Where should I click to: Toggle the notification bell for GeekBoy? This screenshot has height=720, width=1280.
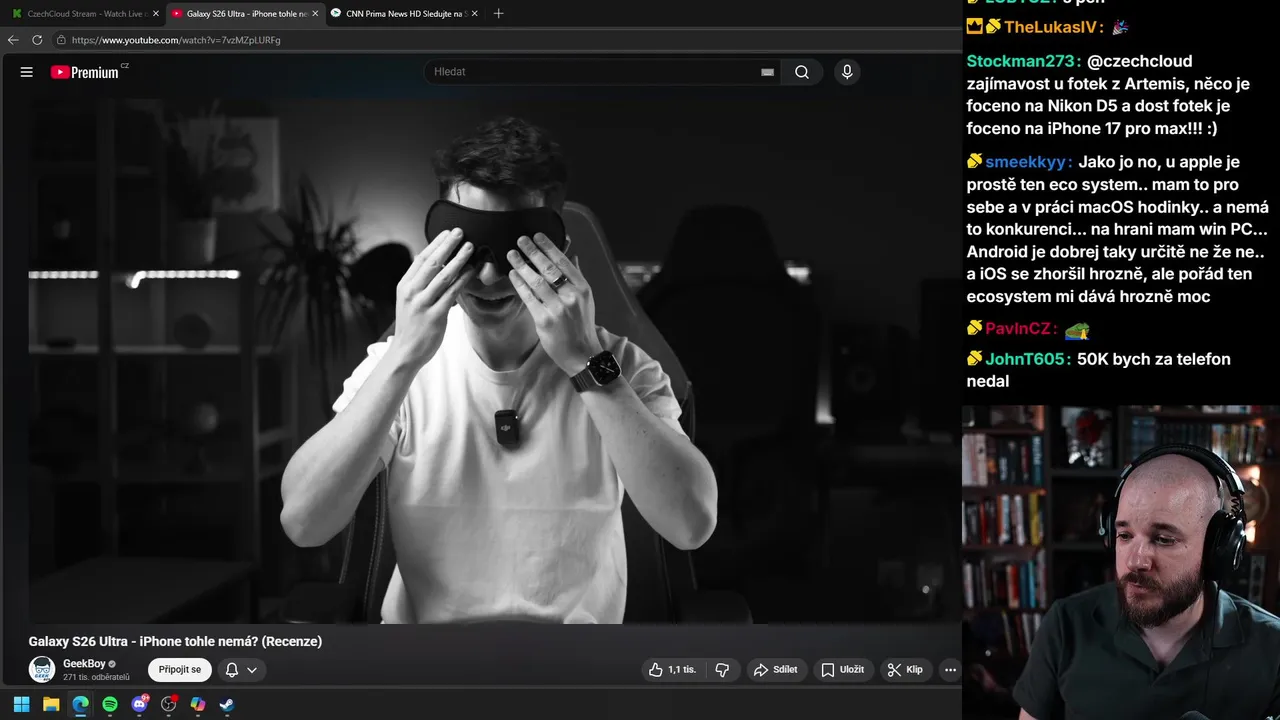click(231, 670)
